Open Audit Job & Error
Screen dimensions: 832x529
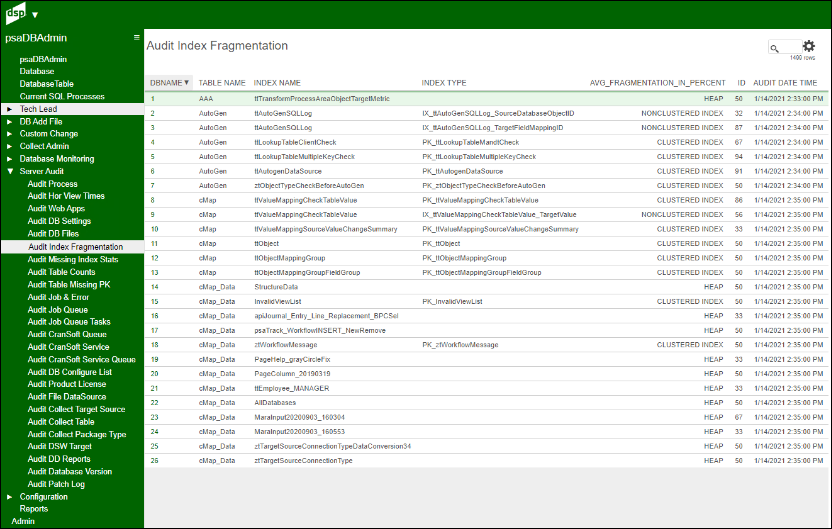point(58,297)
